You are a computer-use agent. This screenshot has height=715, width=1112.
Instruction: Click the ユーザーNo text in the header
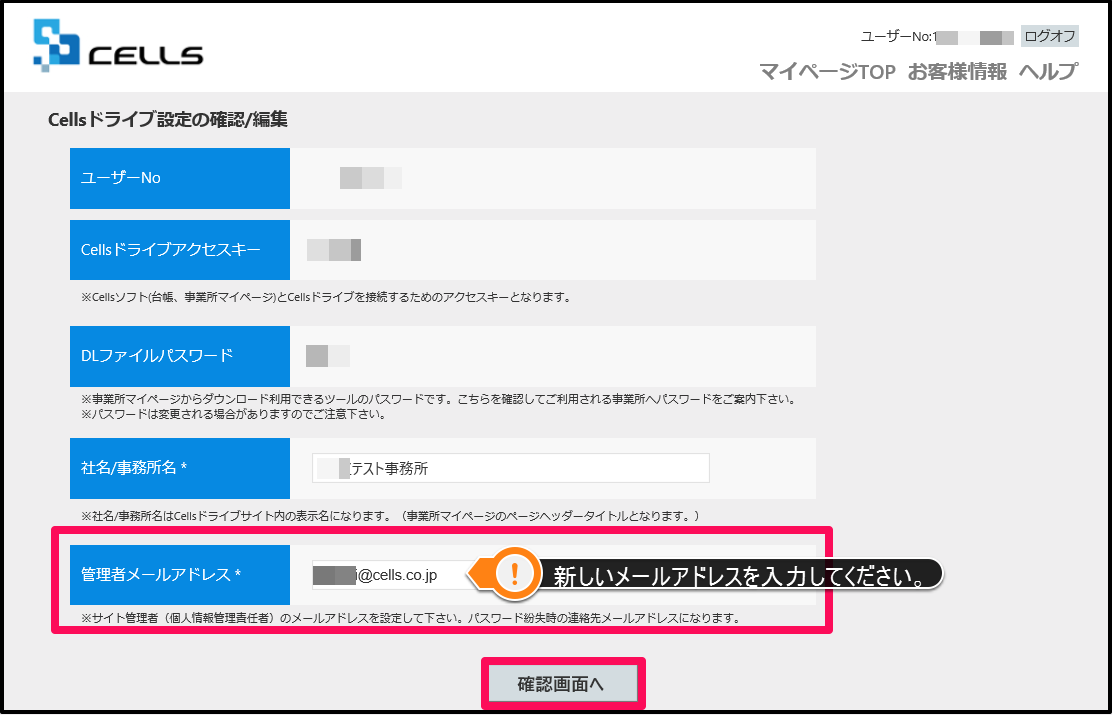pyautogui.click(x=898, y=36)
